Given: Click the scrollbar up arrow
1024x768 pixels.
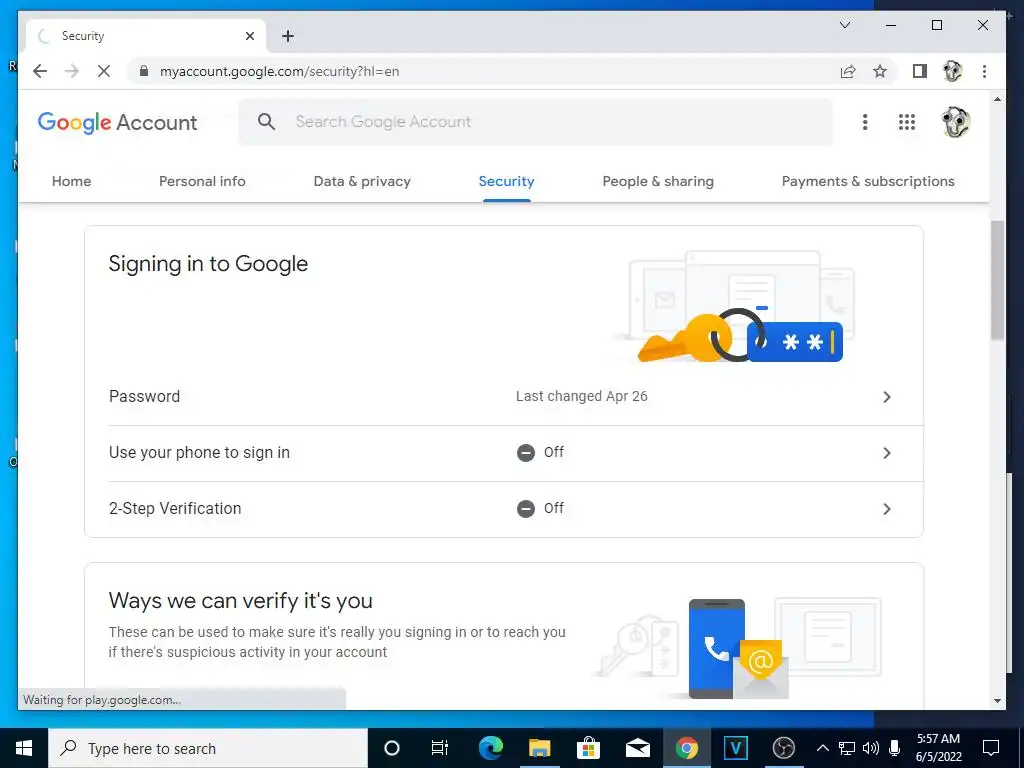Looking at the screenshot, I should [x=997, y=99].
